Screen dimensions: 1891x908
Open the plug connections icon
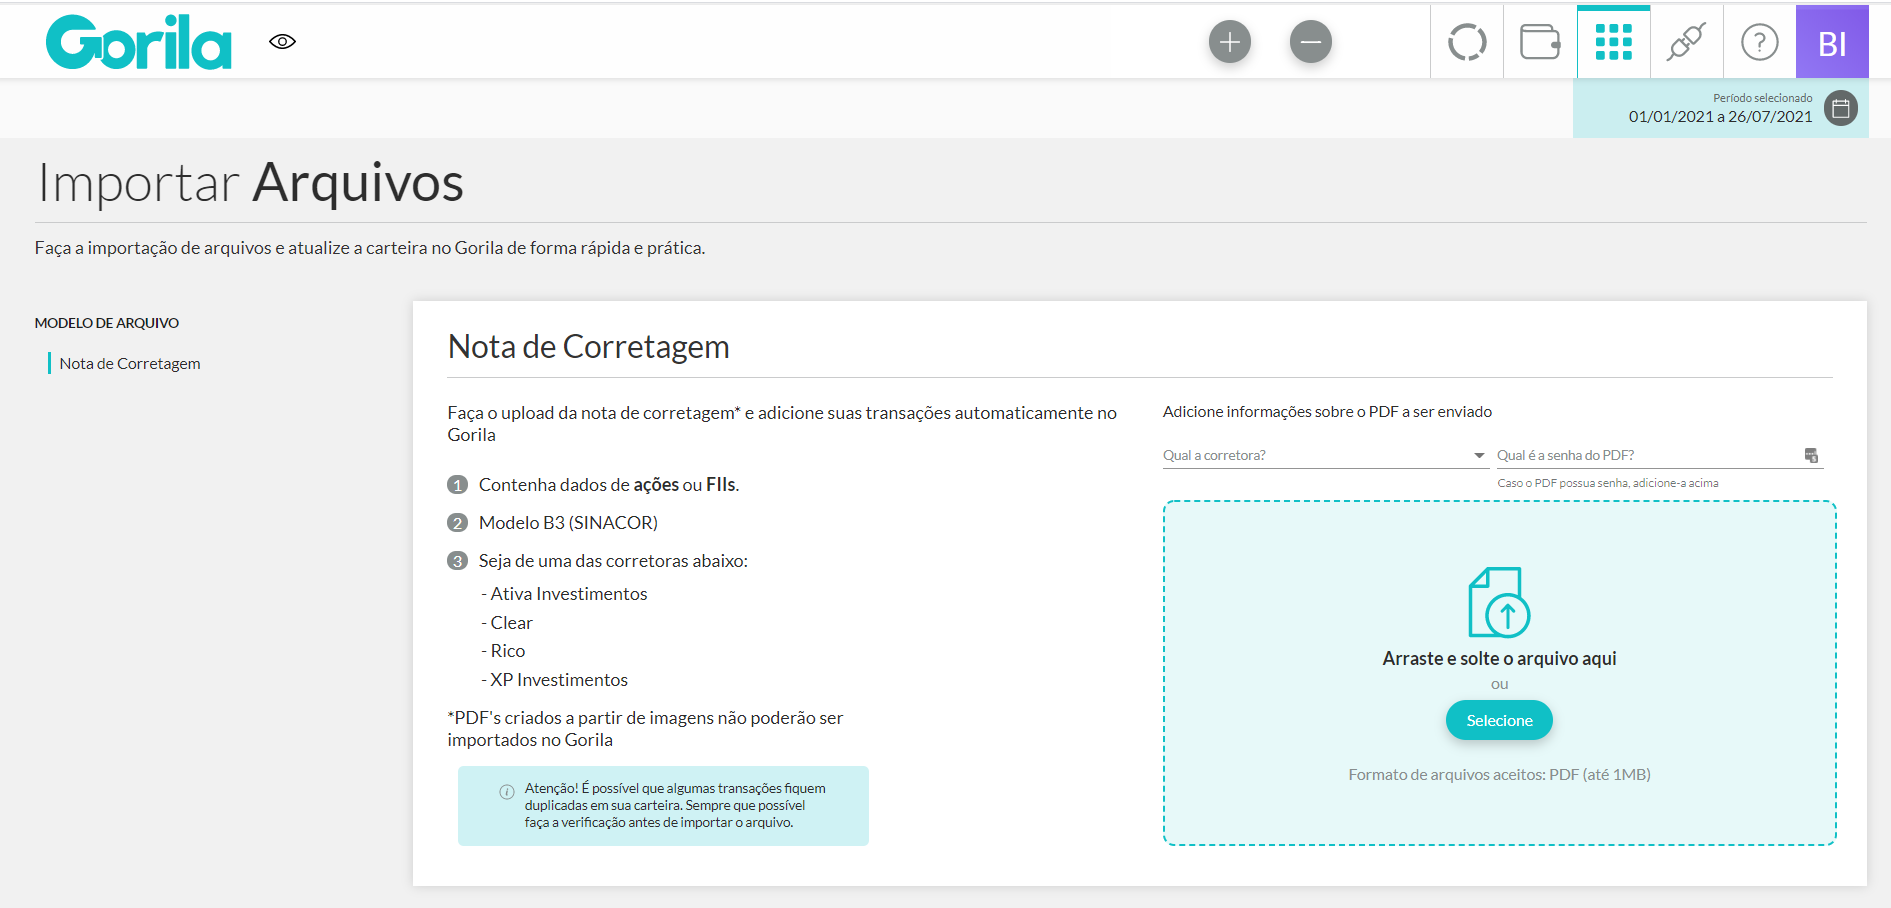(1686, 42)
